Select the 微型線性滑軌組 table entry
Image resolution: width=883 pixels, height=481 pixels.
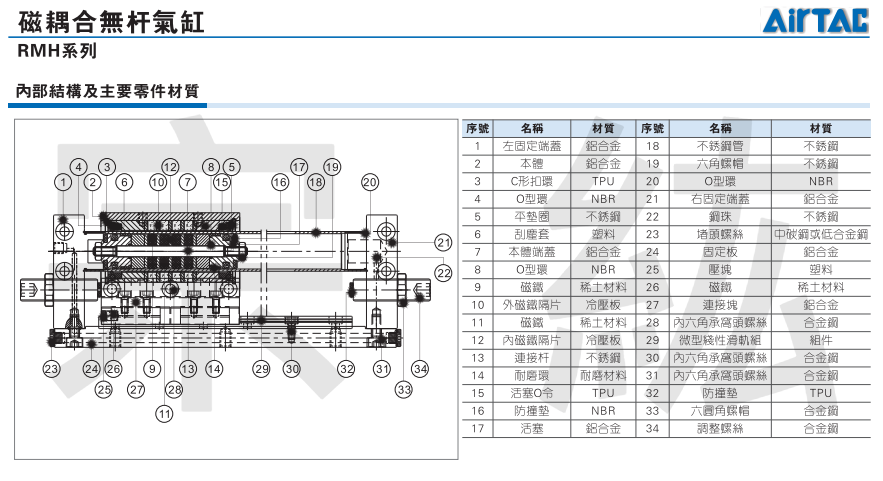pos(719,340)
